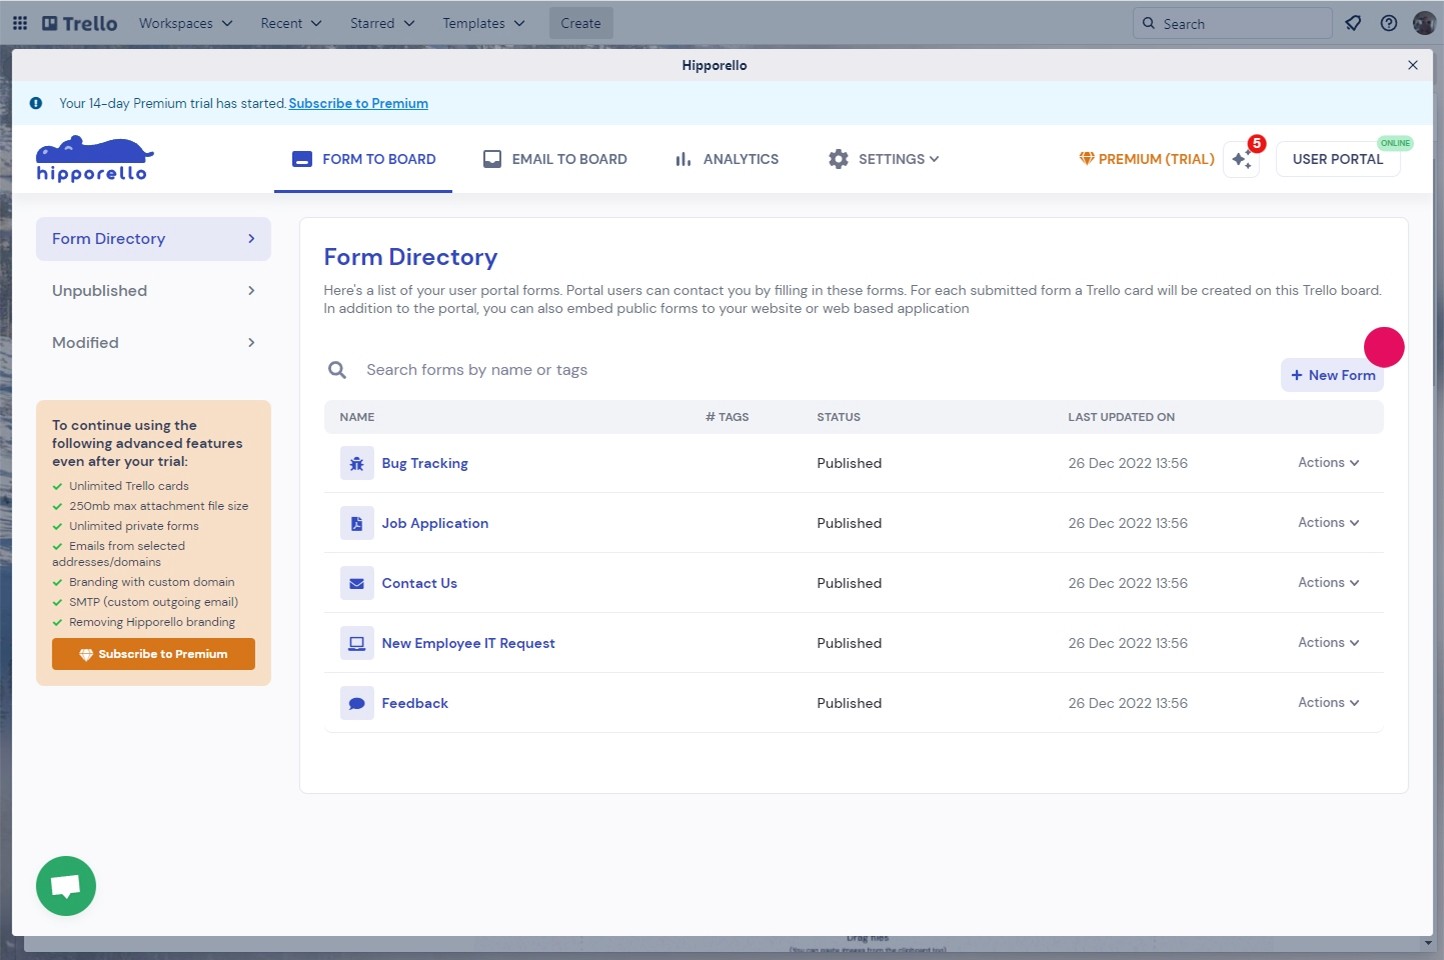
Task: Click the Analytics bar chart icon
Action: point(683,159)
